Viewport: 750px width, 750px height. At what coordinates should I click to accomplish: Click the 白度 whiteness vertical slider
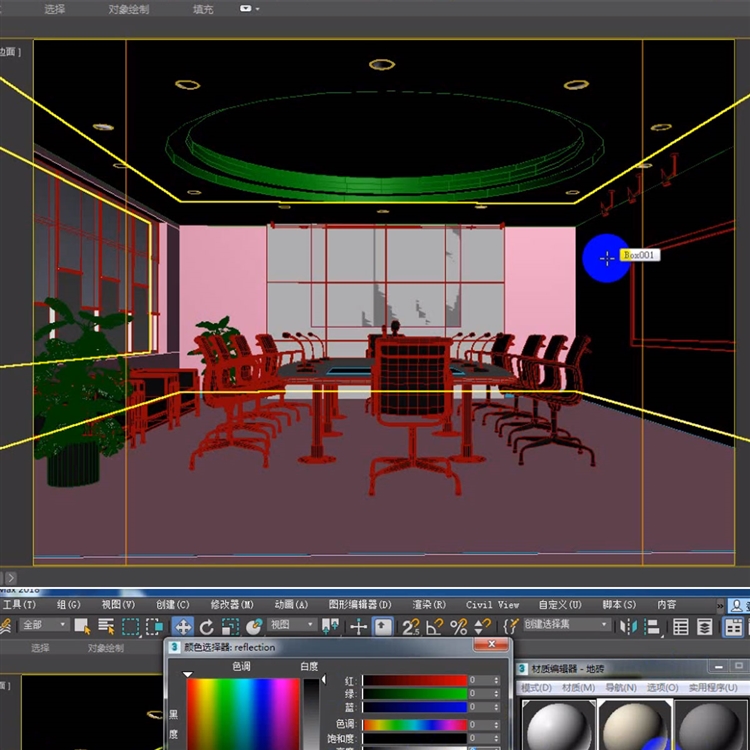click(x=312, y=714)
